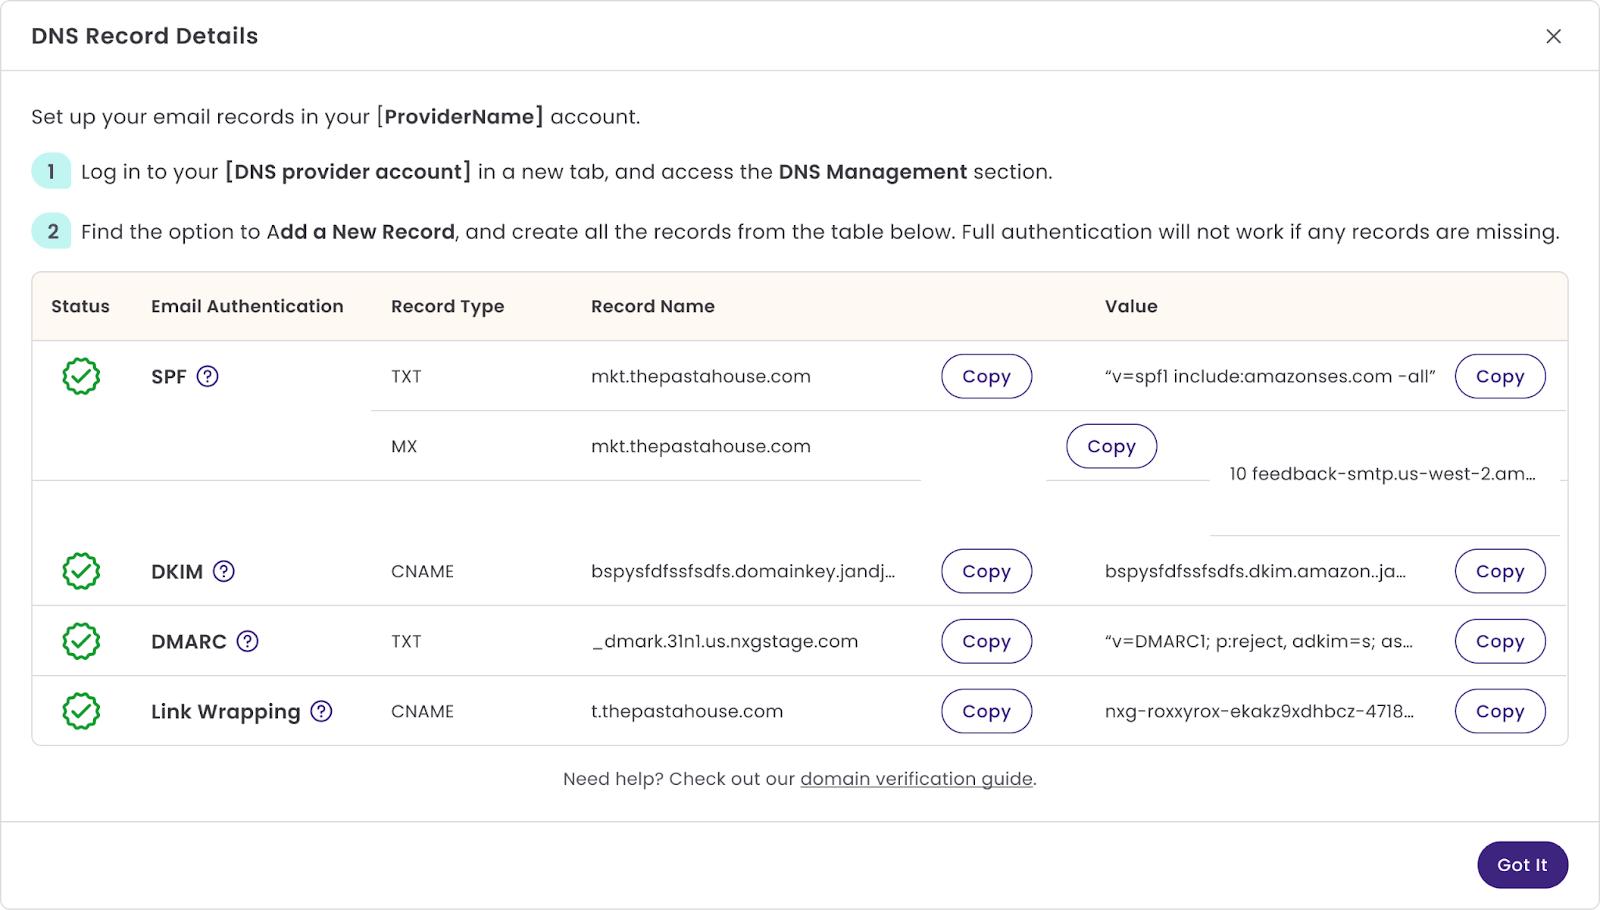Click the DKIM verified status checkmark
This screenshot has width=1600, height=910.
(81, 571)
